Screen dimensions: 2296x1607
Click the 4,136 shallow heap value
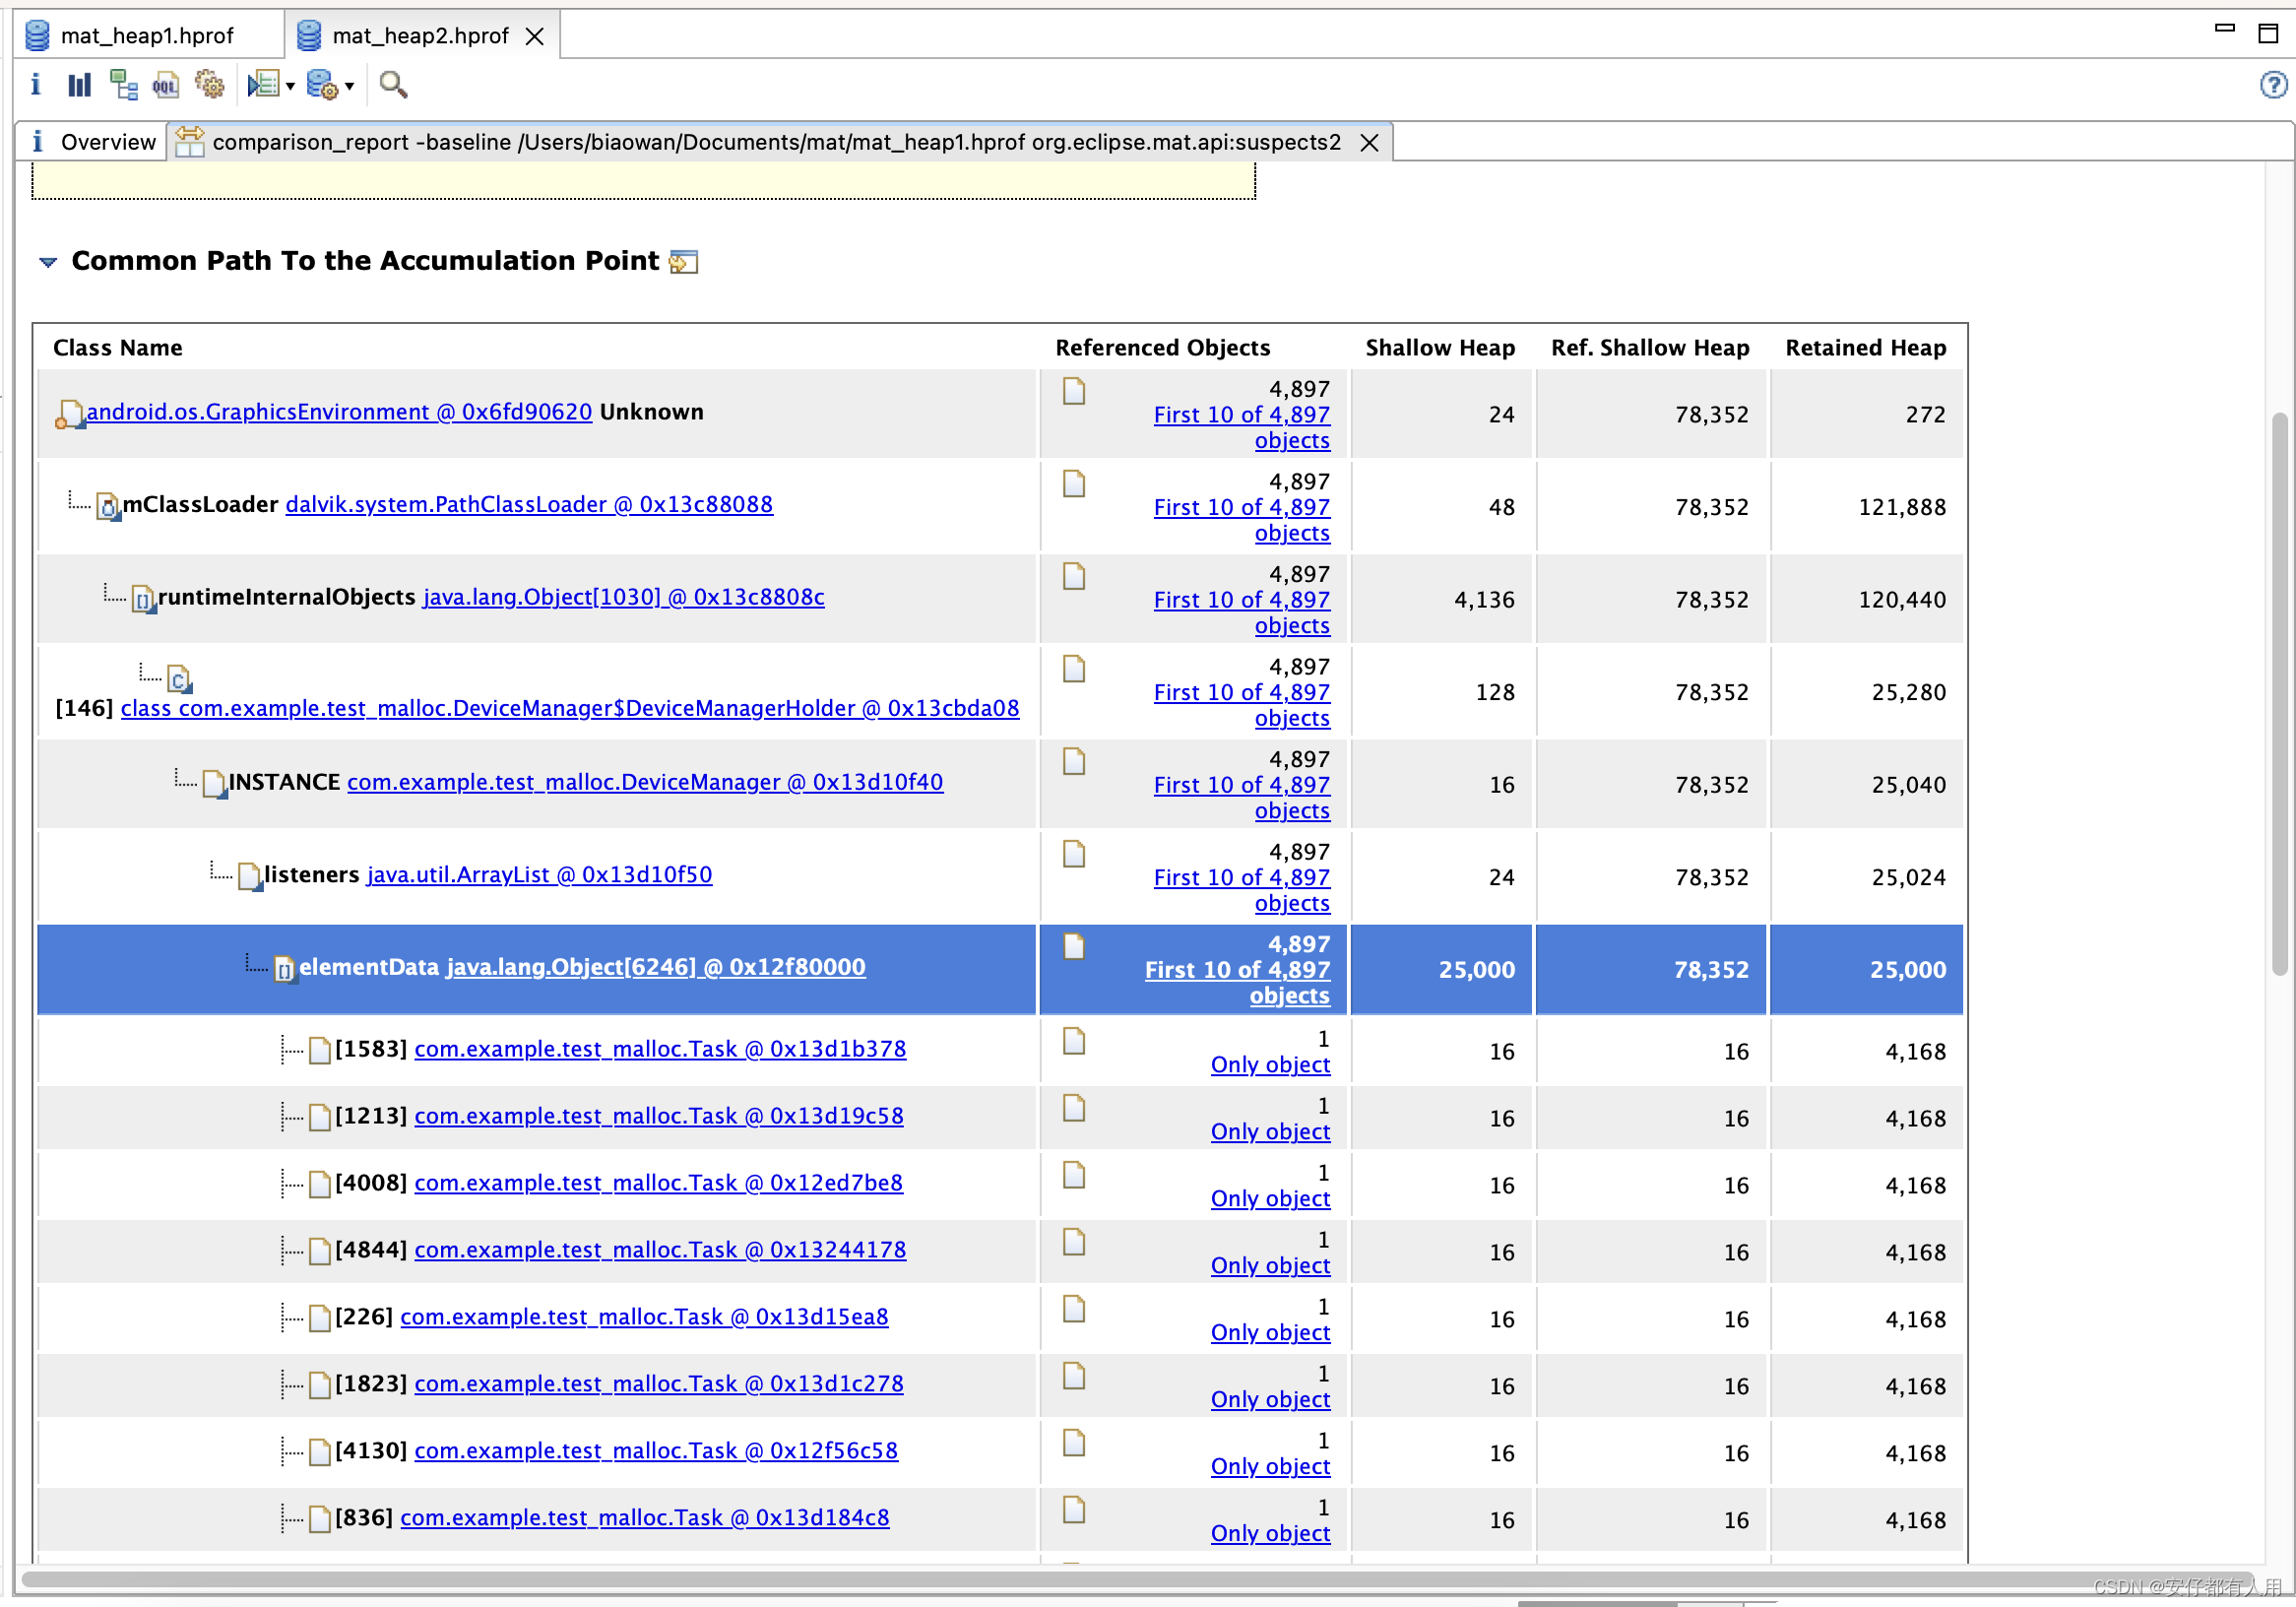pos(1484,600)
